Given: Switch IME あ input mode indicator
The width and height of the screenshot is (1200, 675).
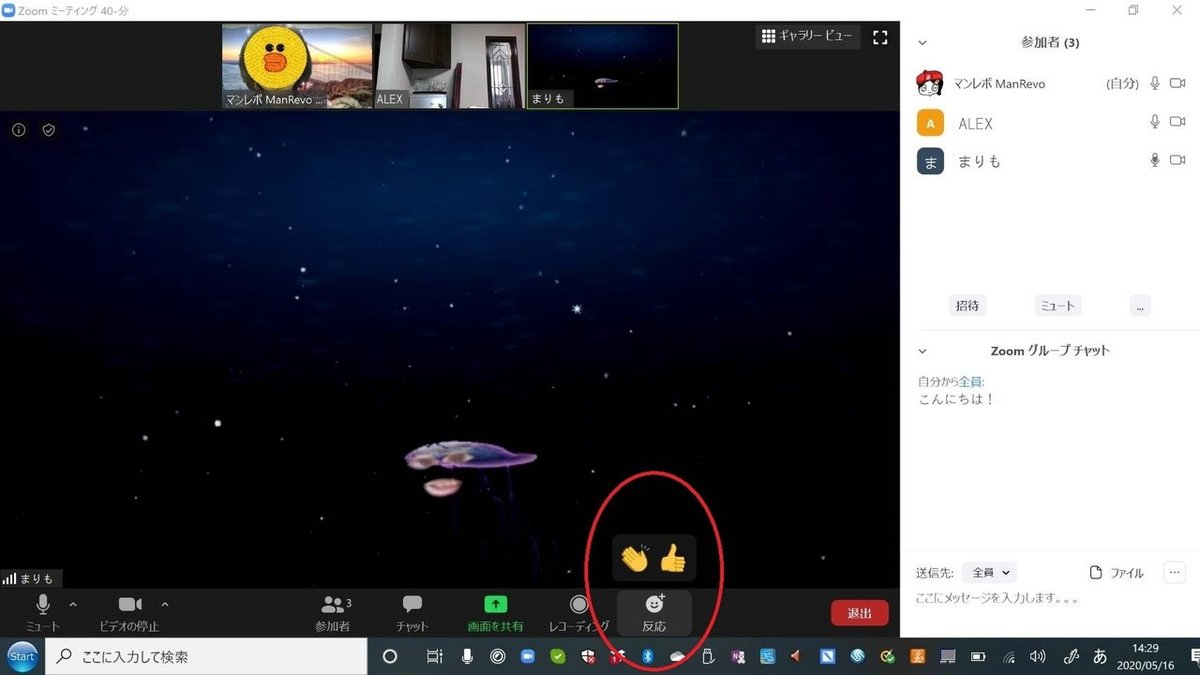Looking at the screenshot, I should [x=1100, y=657].
